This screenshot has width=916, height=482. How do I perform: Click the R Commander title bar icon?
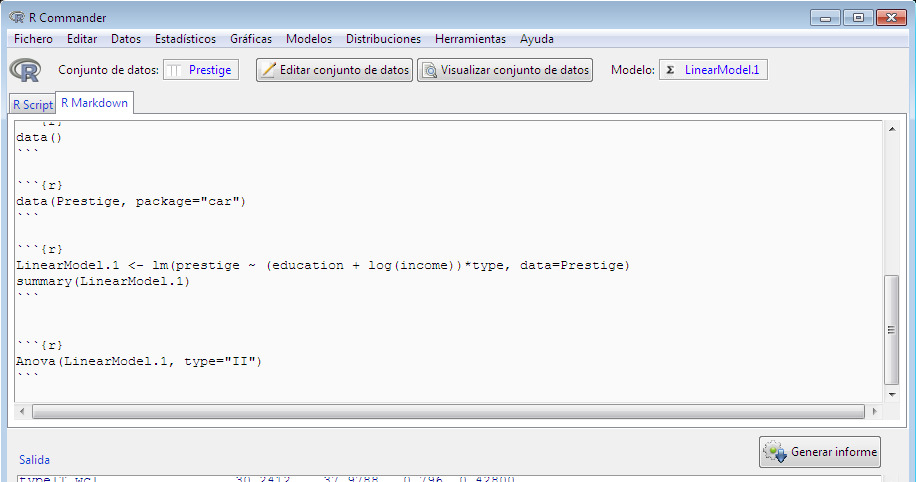pyautogui.click(x=17, y=17)
